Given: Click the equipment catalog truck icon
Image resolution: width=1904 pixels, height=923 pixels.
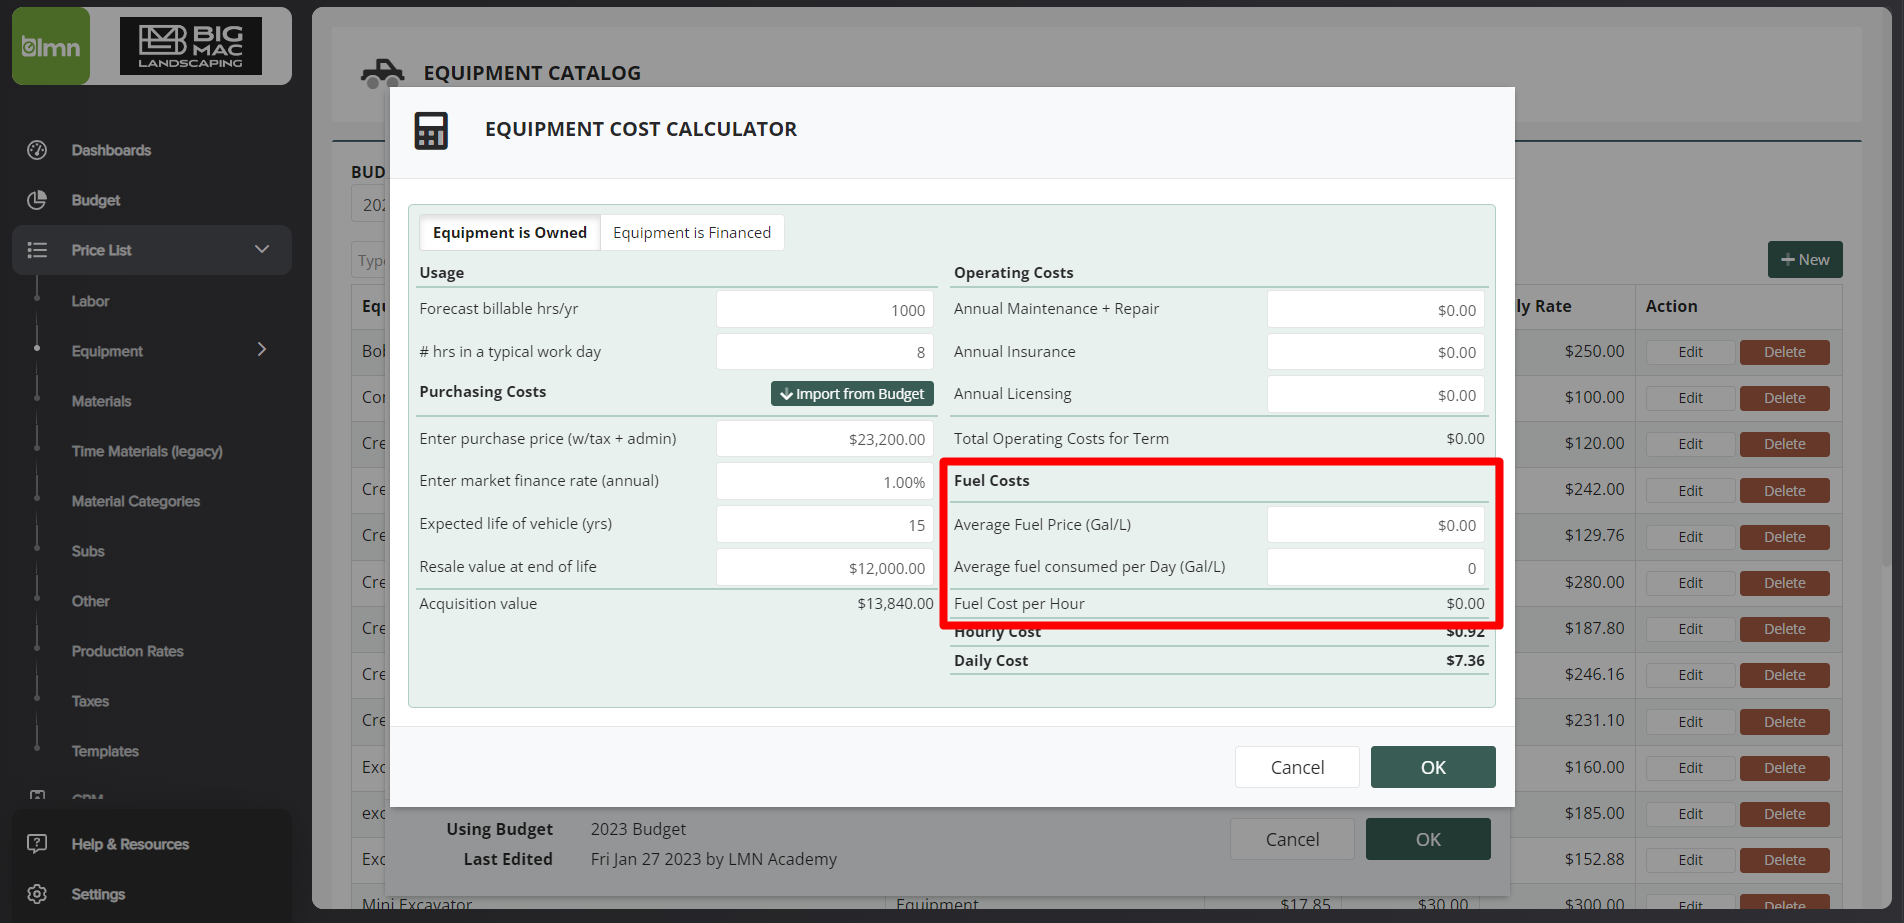Looking at the screenshot, I should [x=382, y=73].
